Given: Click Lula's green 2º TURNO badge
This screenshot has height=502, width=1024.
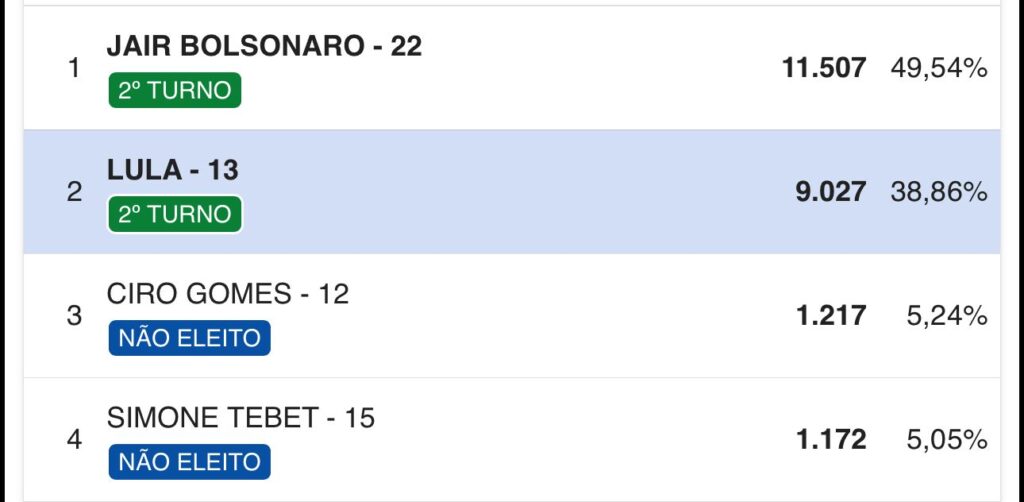Looking at the screenshot, I should click(174, 214).
